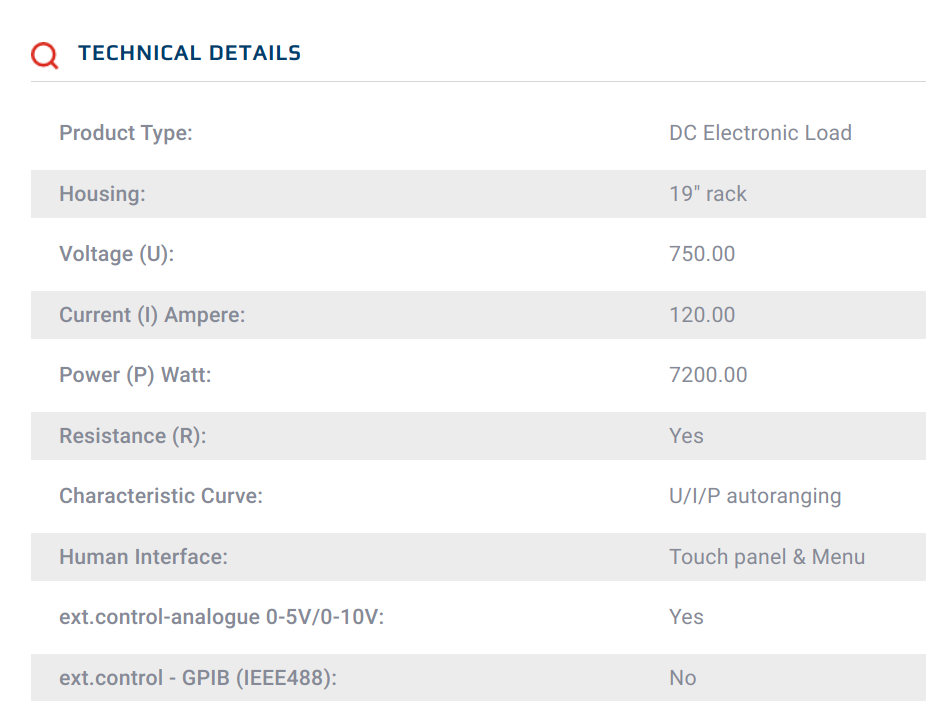
Task: Click the Yes value for Resistance
Action: (686, 436)
